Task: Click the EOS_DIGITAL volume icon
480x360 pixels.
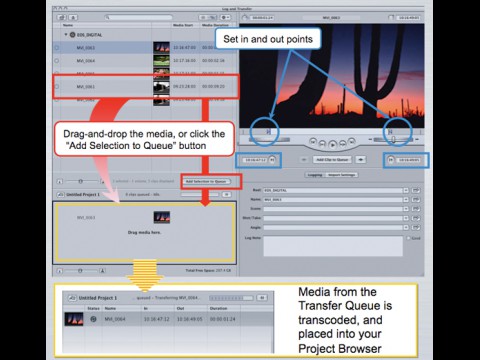Action: tap(72, 35)
